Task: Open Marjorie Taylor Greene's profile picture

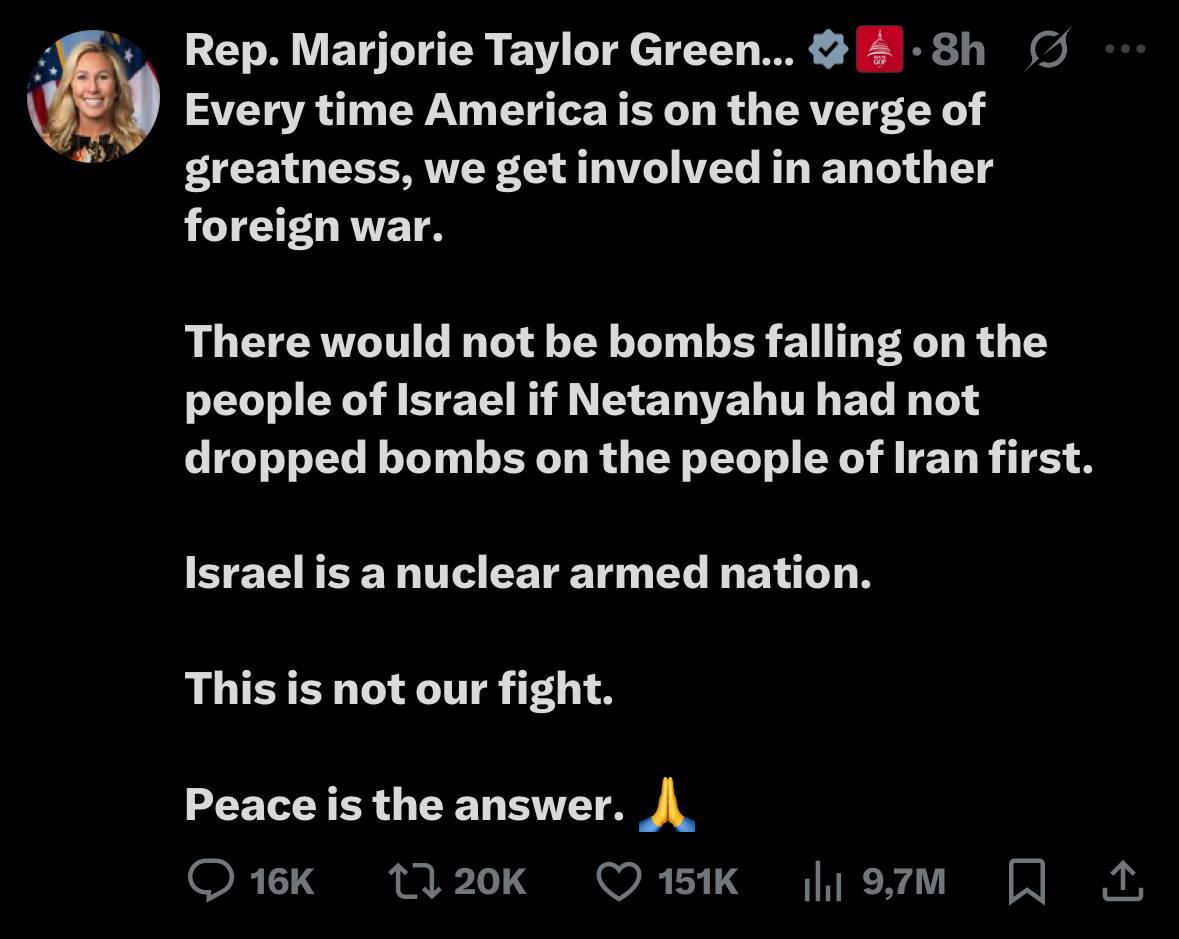Action: pyautogui.click(x=93, y=96)
